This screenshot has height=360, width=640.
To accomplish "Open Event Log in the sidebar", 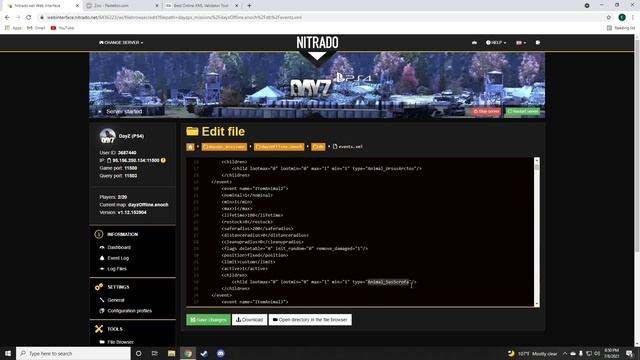I will coord(118,258).
